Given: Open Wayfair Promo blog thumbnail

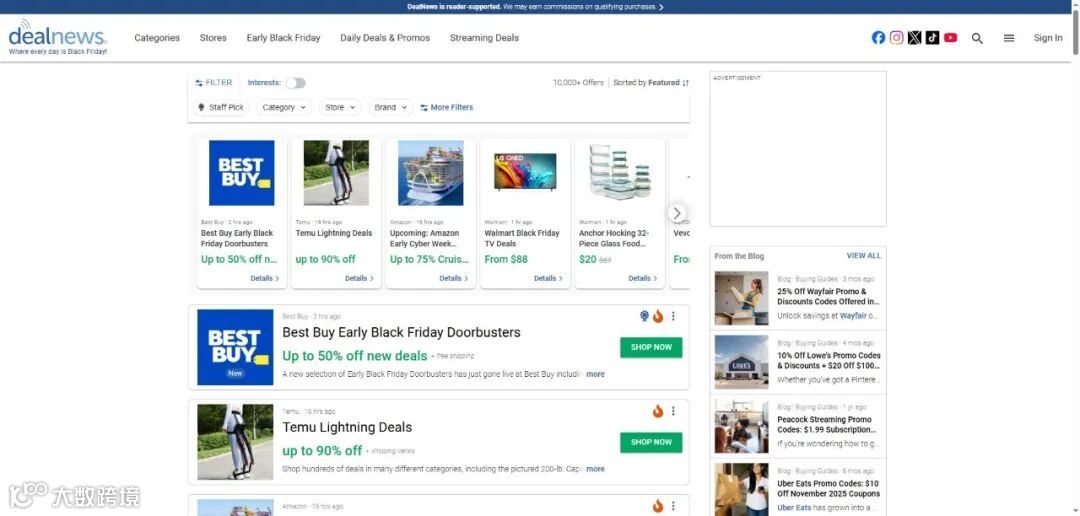Looking at the screenshot, I should coord(741,298).
